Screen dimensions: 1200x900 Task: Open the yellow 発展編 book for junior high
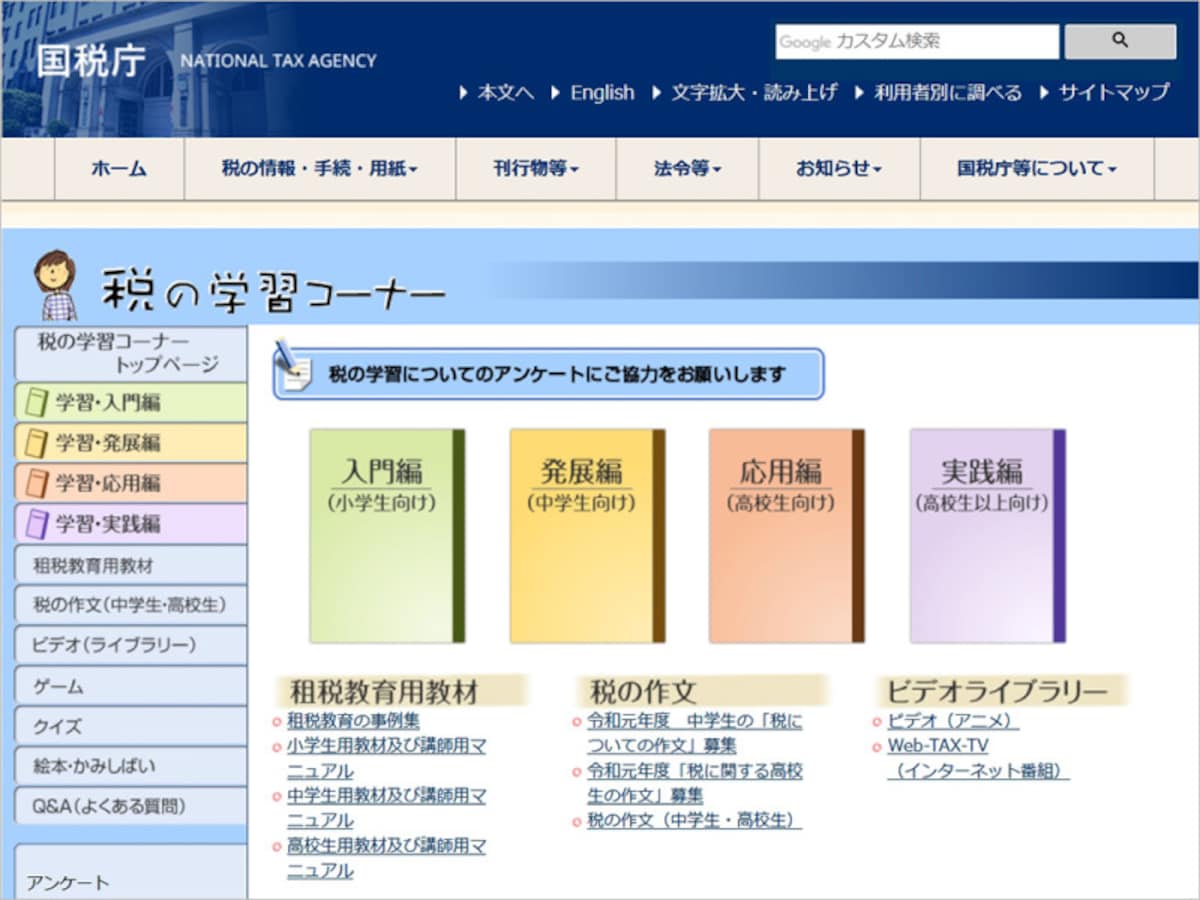(587, 536)
